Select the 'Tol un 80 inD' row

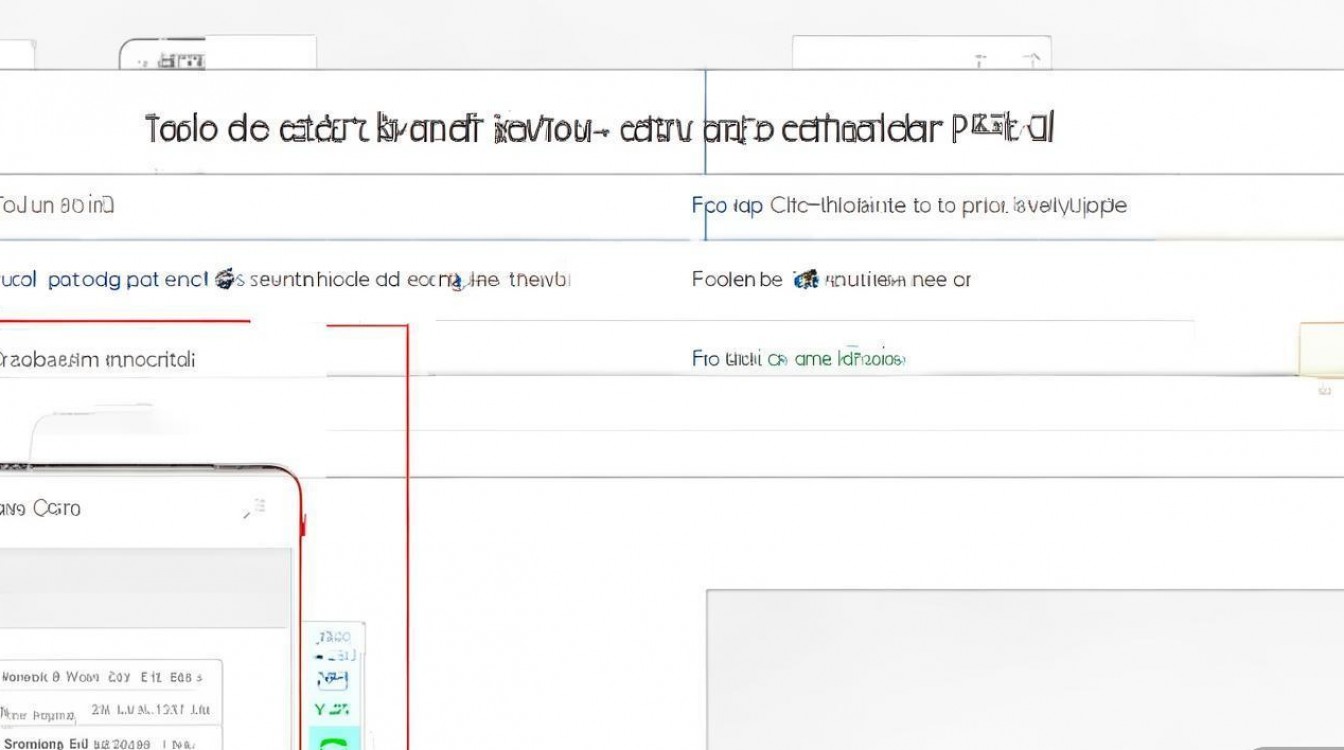57,206
